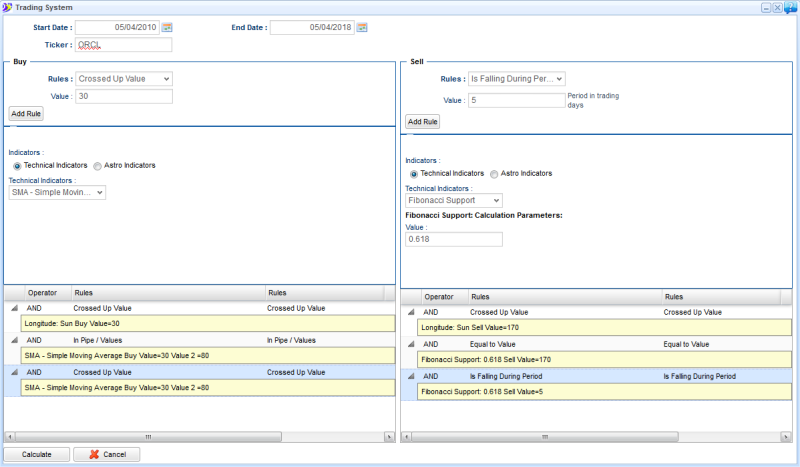Open the End Date calendar picker

click(363, 27)
